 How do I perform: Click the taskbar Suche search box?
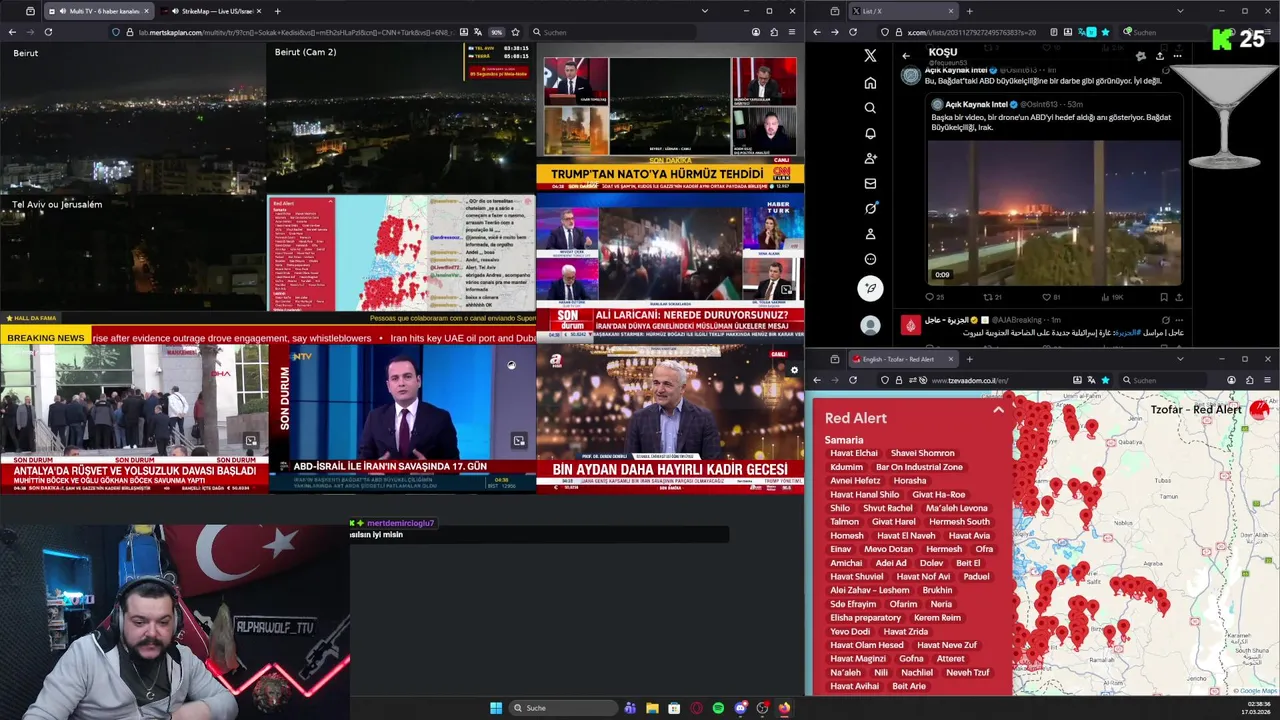[564, 708]
